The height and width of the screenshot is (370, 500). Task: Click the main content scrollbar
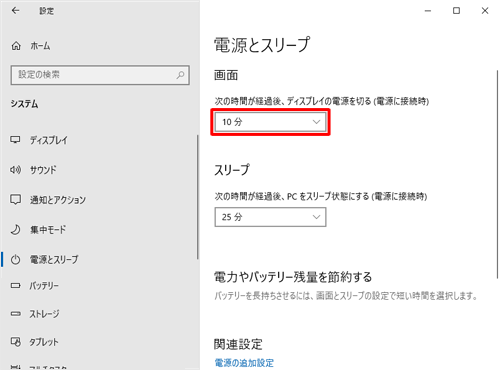(498, 174)
